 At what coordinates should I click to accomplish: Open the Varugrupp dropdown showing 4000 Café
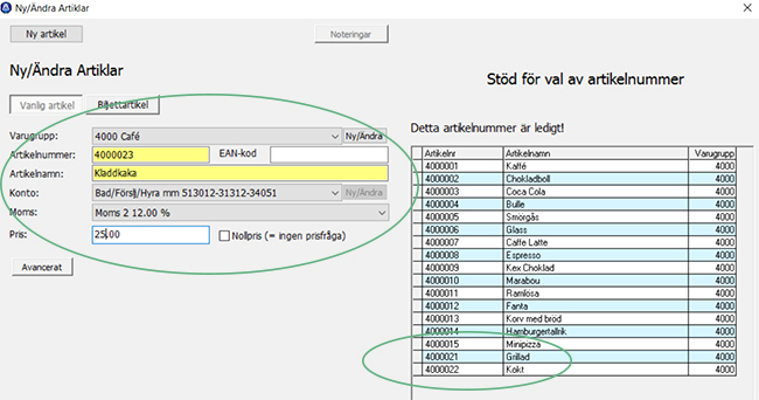[217, 136]
